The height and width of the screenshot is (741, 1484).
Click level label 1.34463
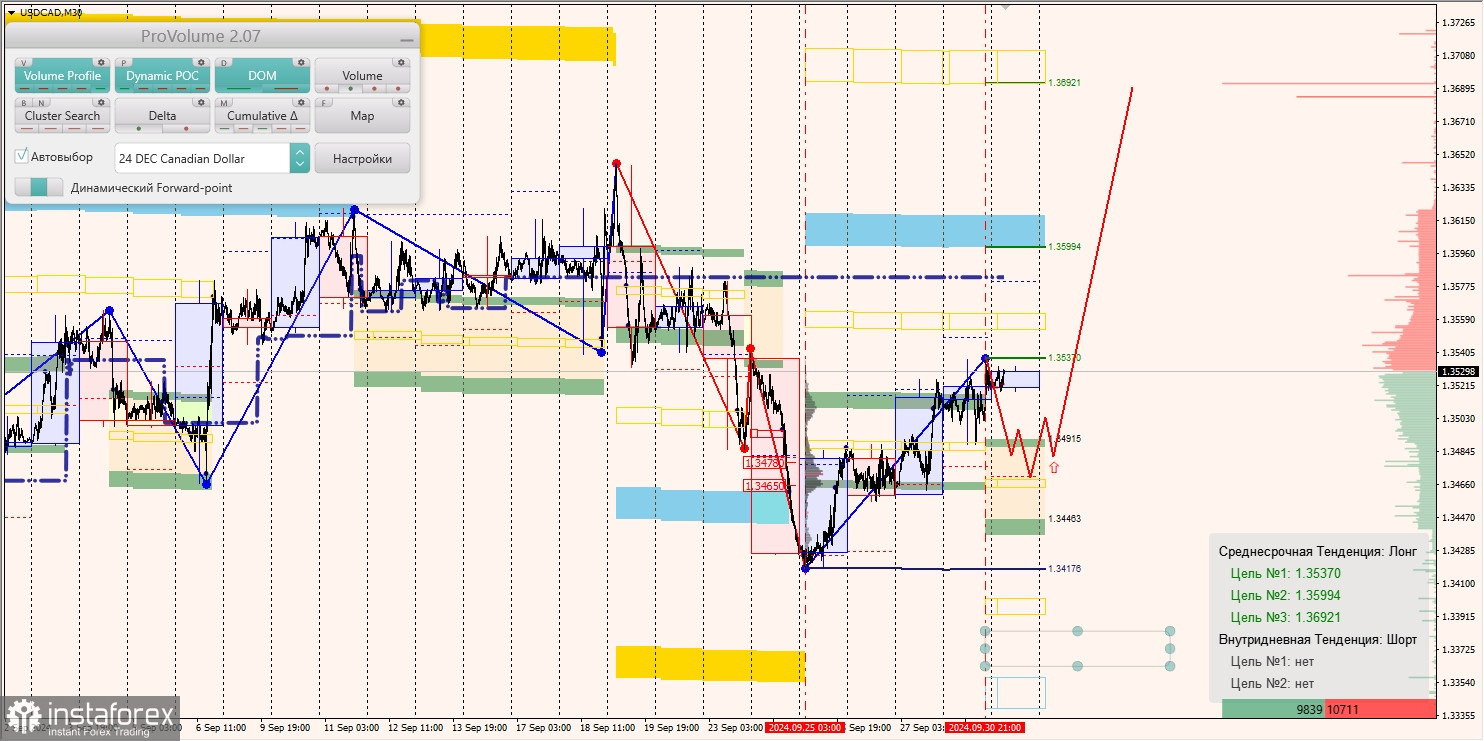tap(1065, 518)
